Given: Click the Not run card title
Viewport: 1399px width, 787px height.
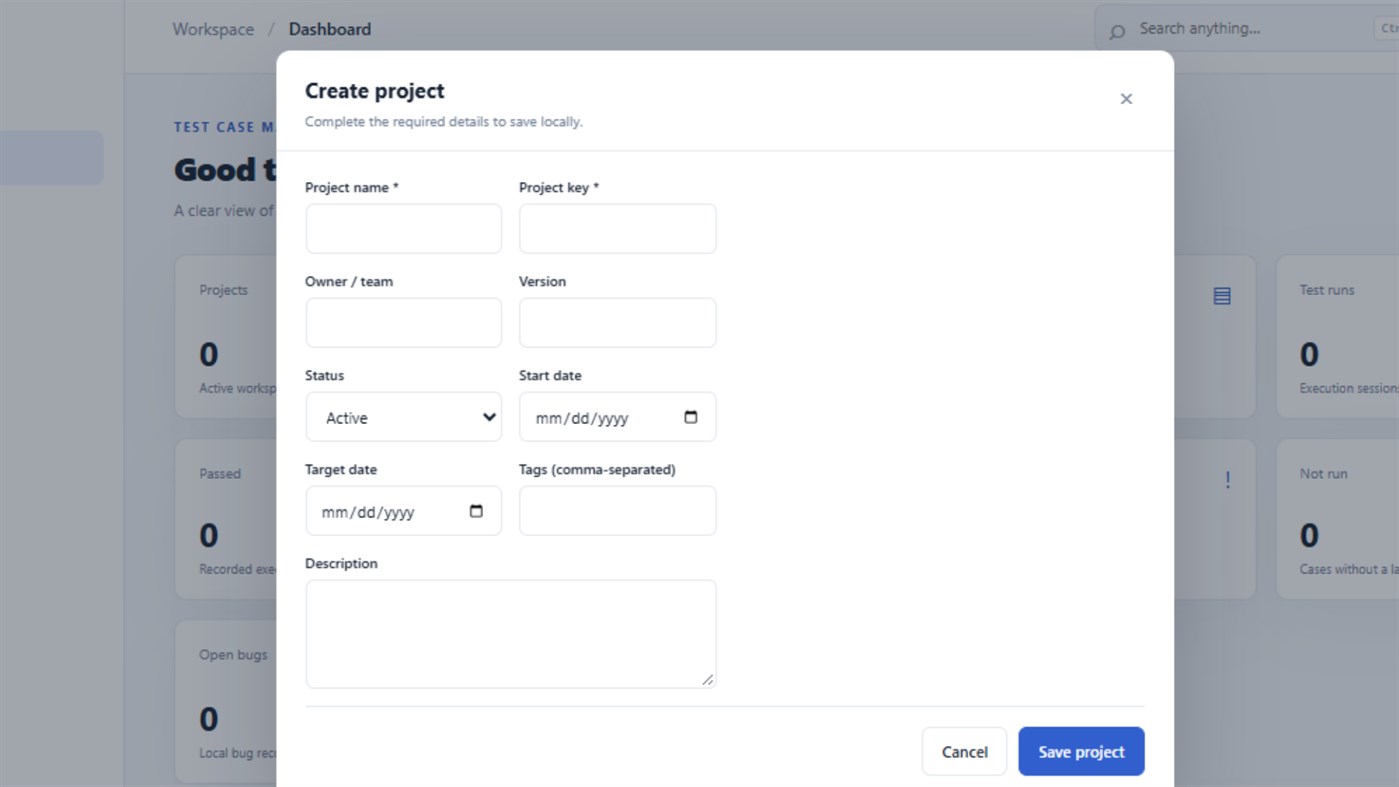Looking at the screenshot, I should 1324,474.
